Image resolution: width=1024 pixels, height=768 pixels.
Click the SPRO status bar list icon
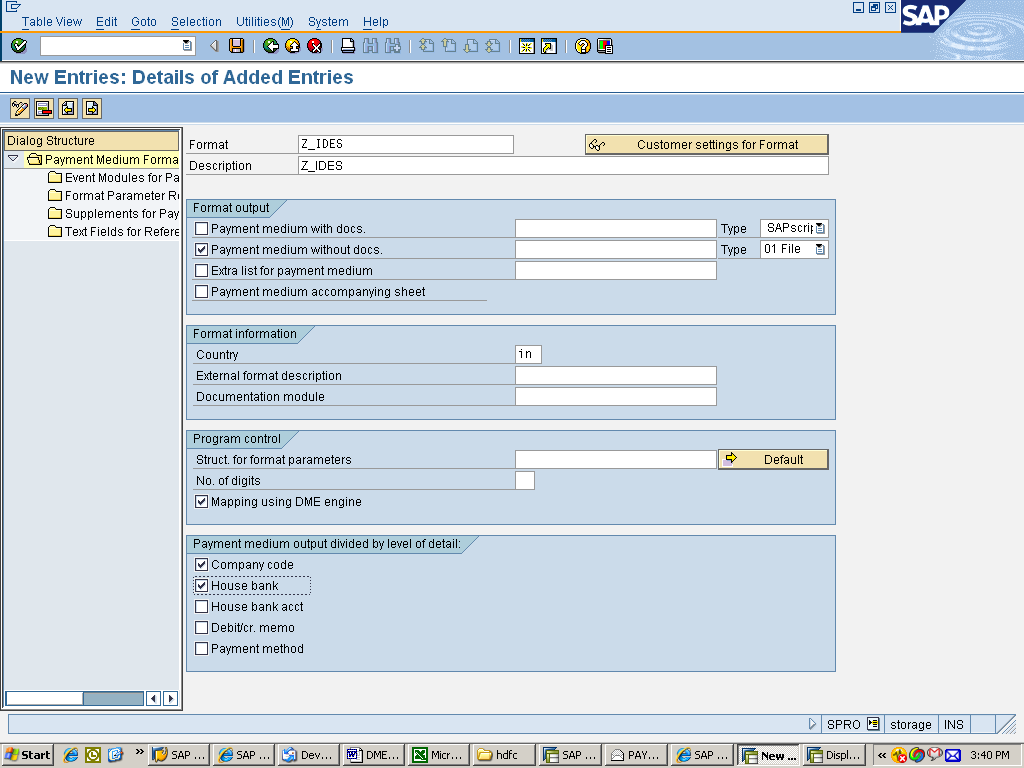(873, 724)
